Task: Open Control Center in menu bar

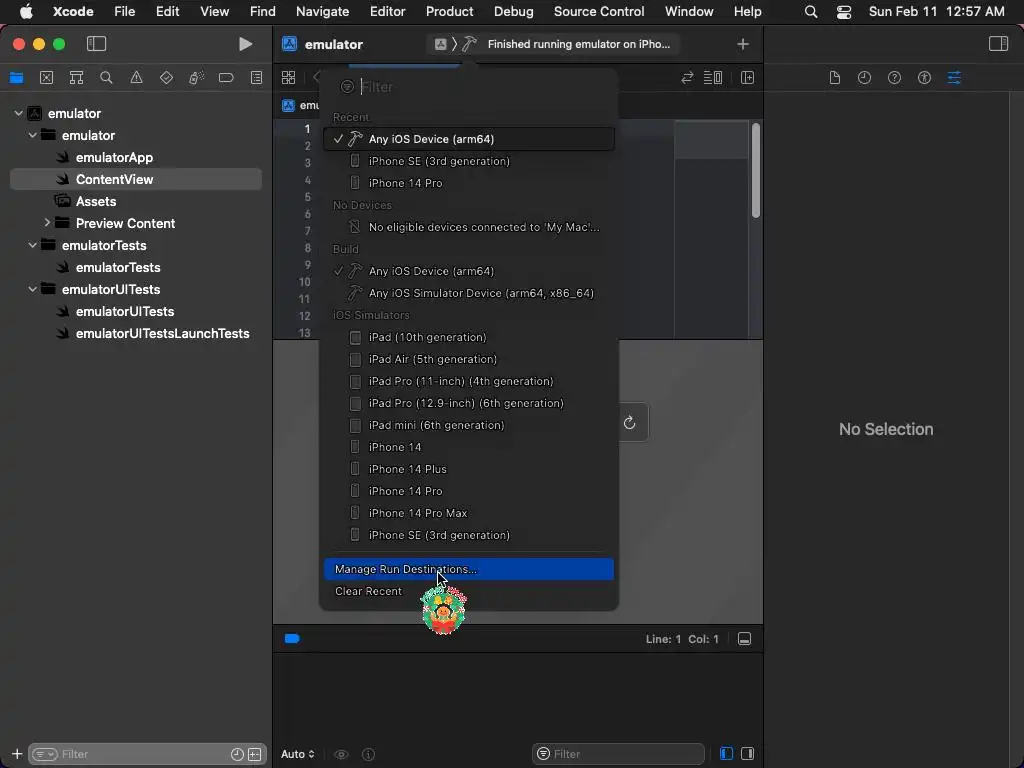Action: 844,11
